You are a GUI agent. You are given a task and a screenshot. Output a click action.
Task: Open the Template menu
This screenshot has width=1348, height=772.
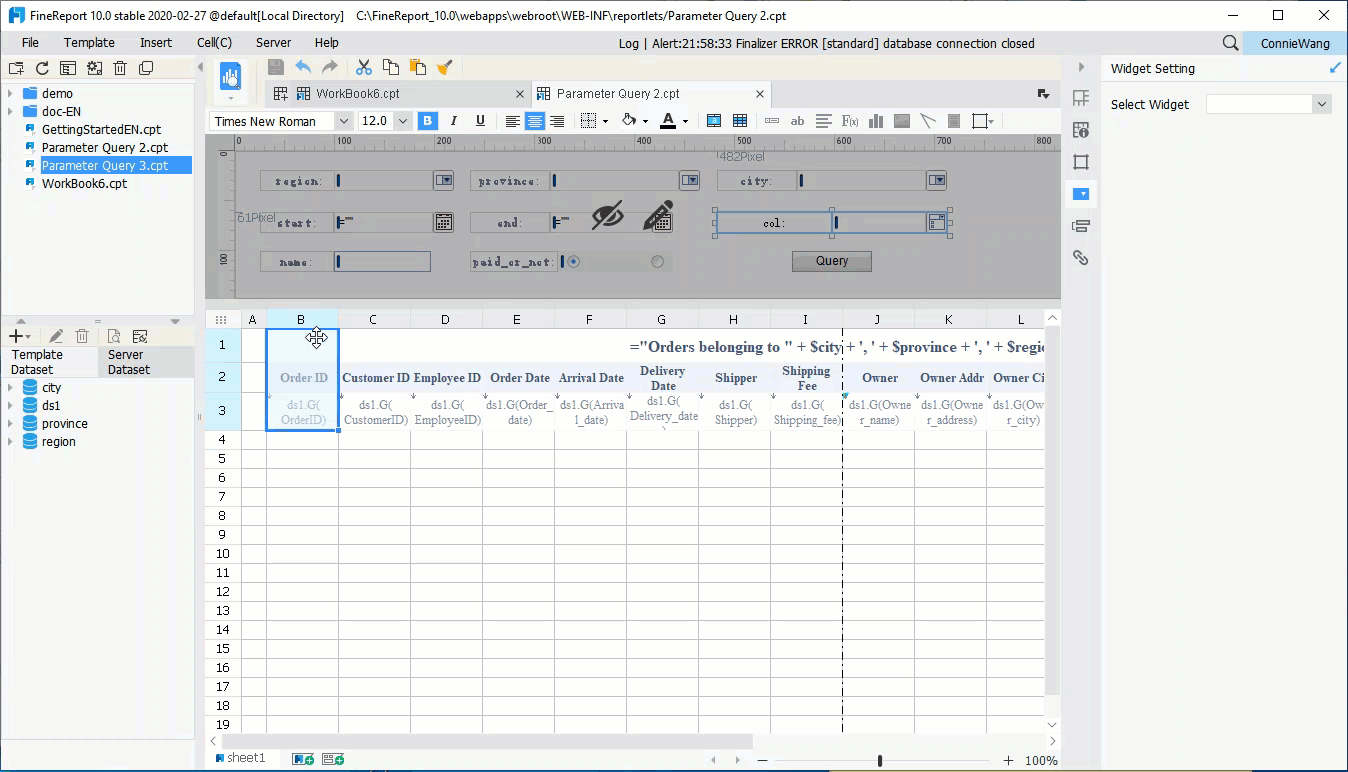click(89, 43)
